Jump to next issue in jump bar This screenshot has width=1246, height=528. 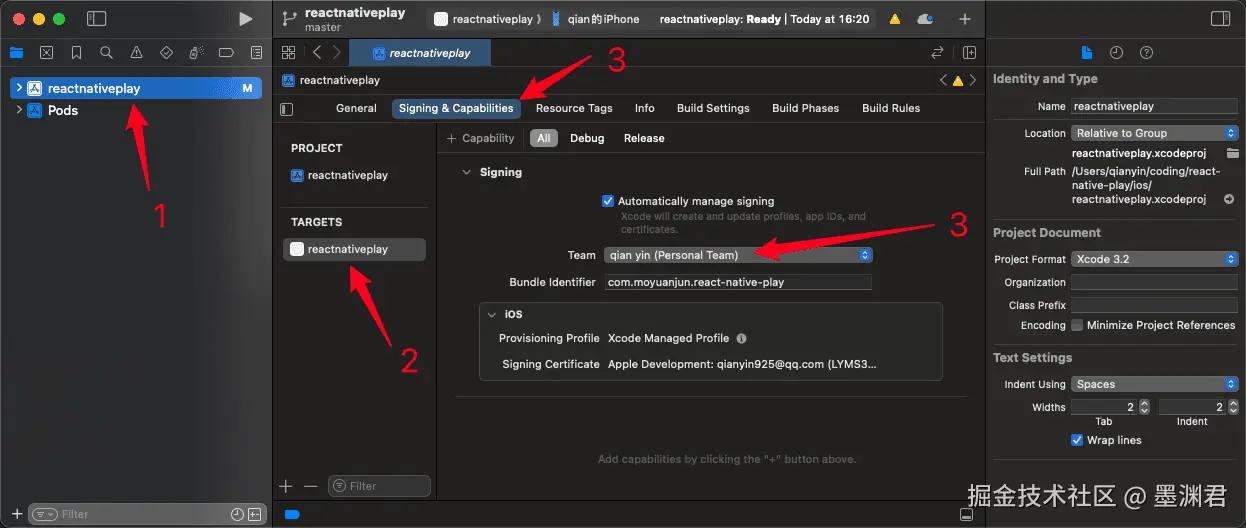(x=972, y=80)
